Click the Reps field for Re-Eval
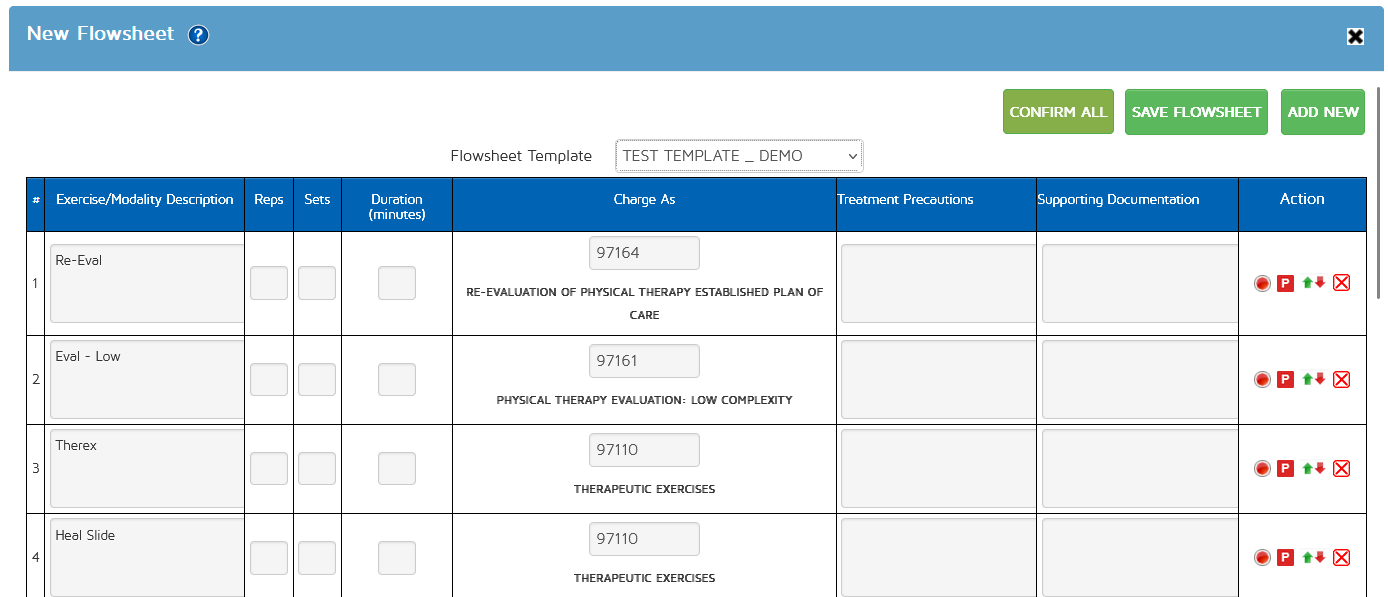 [x=269, y=283]
